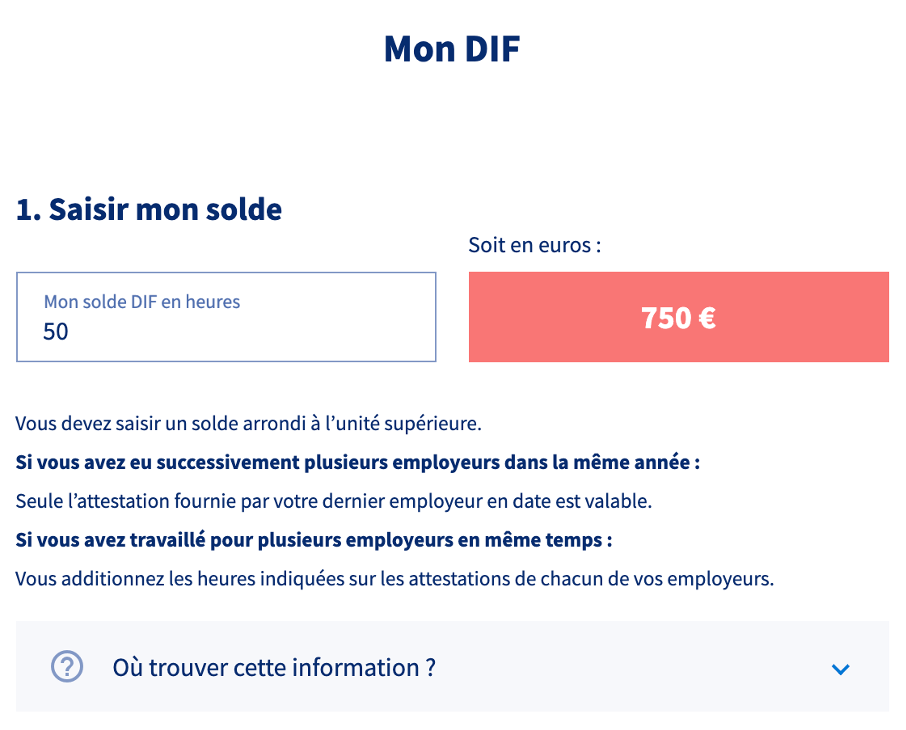
Task: Place the cursor on the value 50
Action: 55,332
